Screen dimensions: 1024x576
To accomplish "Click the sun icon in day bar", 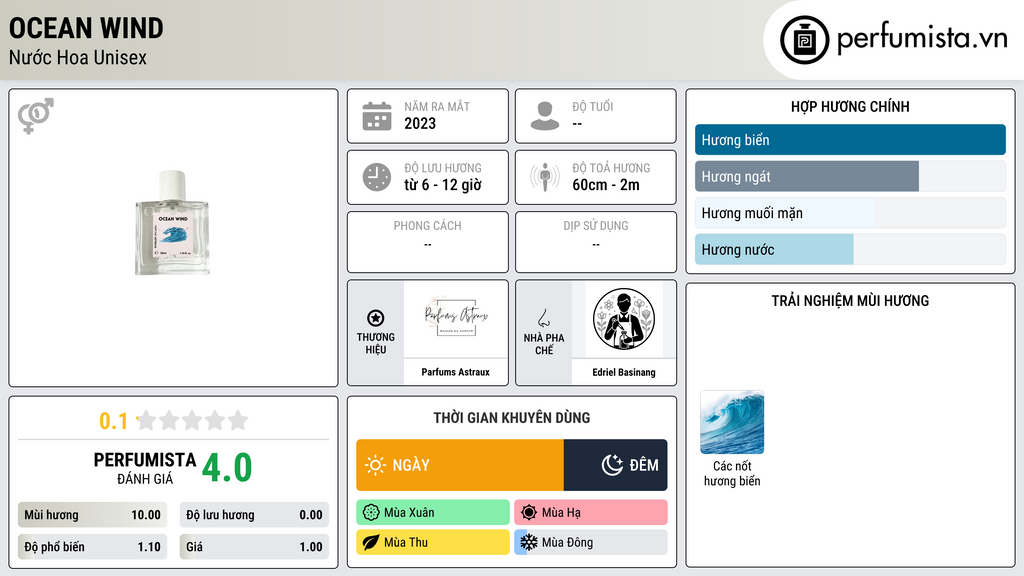I will [375, 465].
